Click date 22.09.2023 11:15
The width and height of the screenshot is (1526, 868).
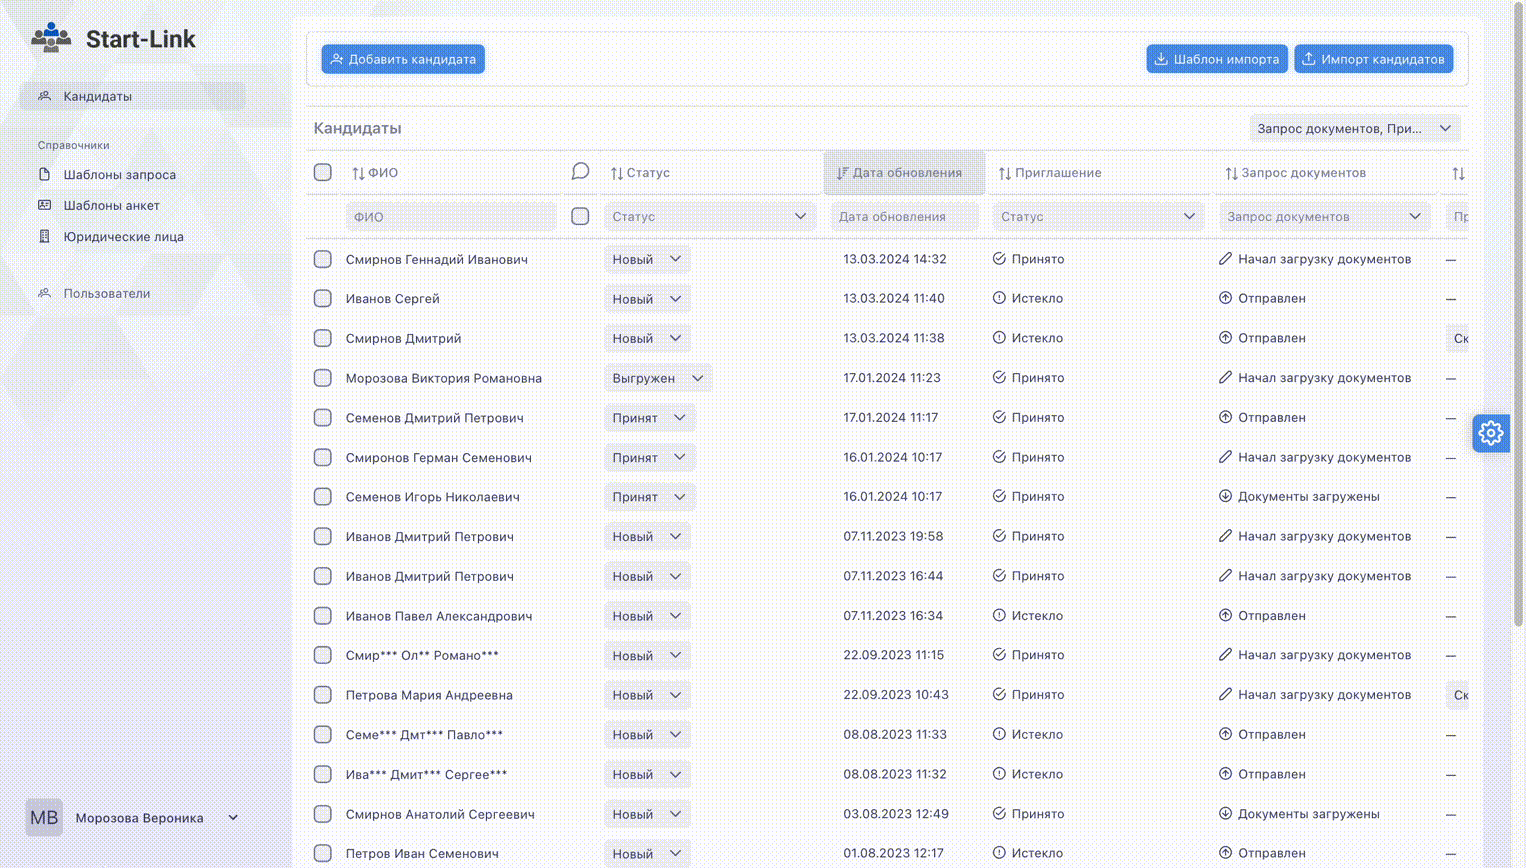(x=893, y=655)
